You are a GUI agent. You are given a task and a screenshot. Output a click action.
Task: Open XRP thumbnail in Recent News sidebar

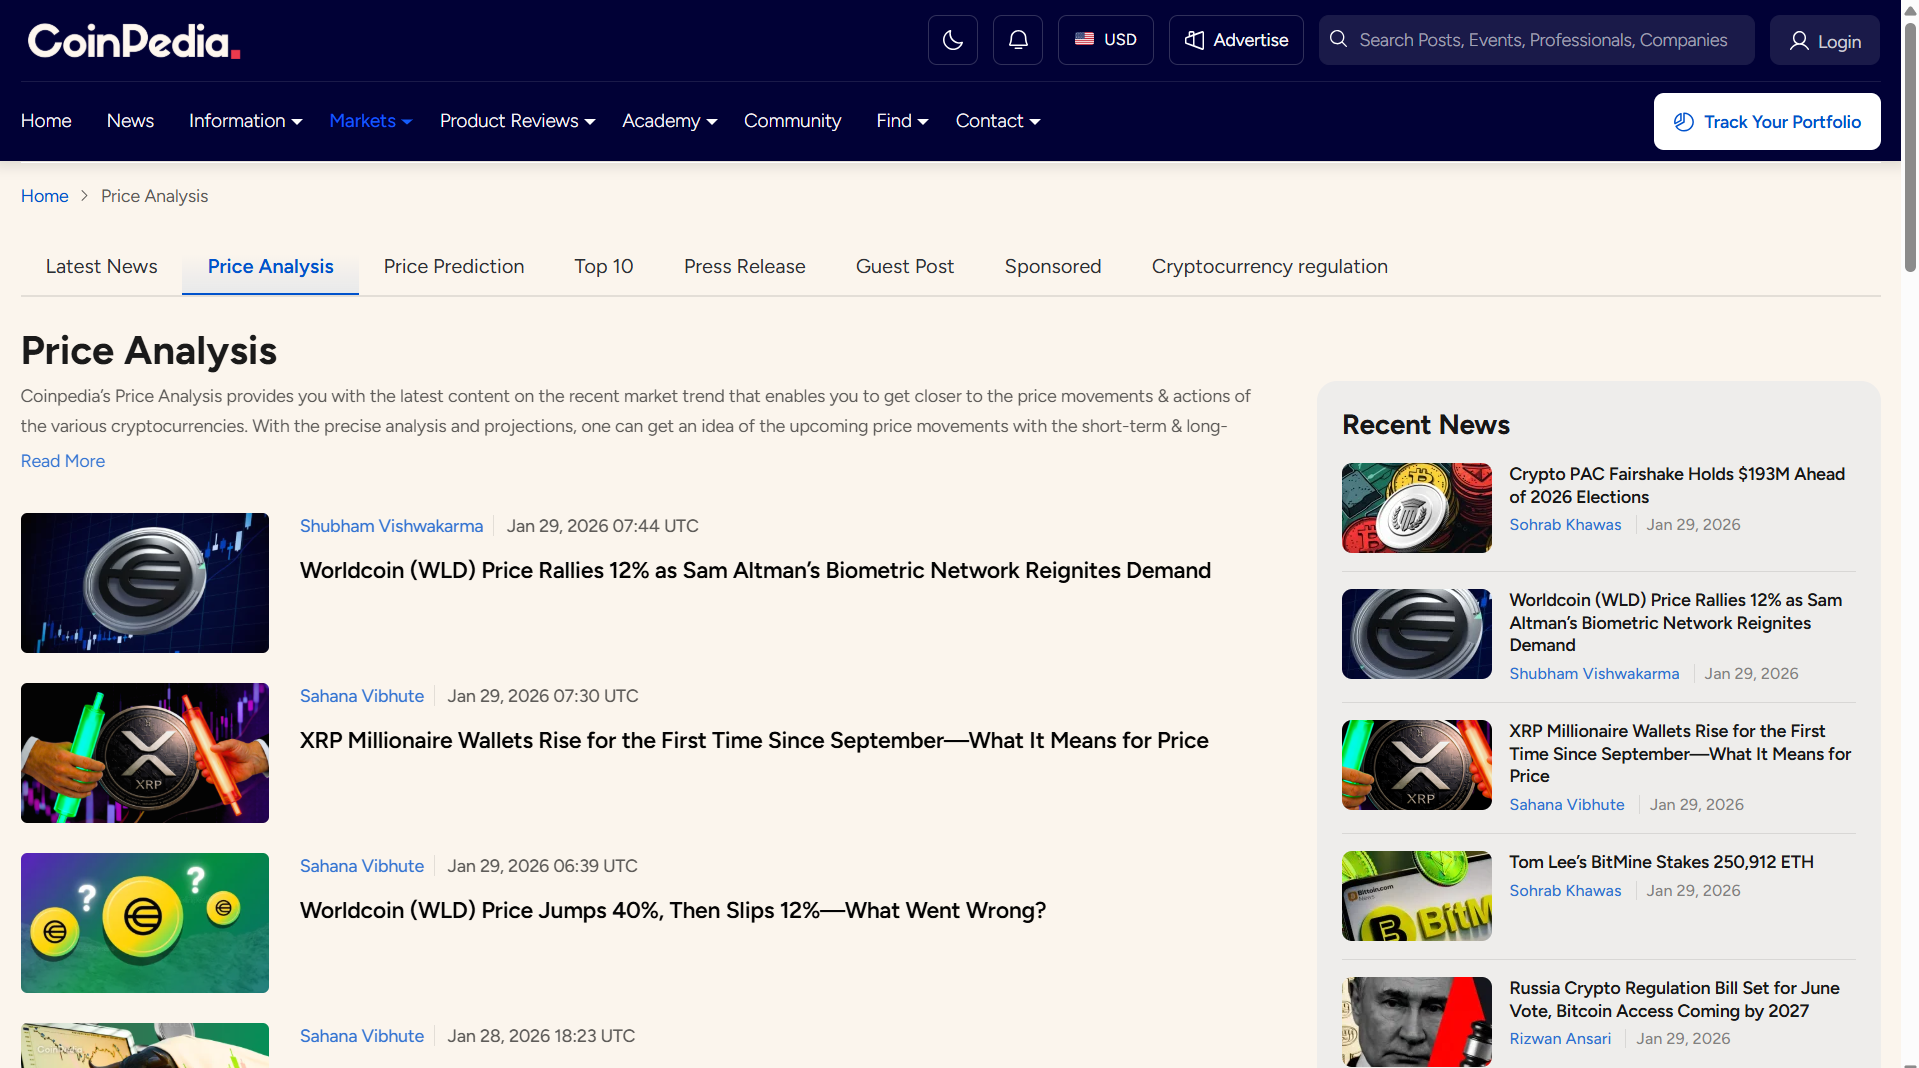click(1417, 765)
